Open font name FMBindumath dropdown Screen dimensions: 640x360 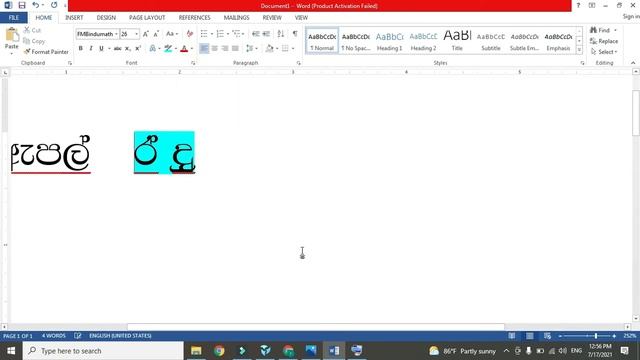(116, 34)
